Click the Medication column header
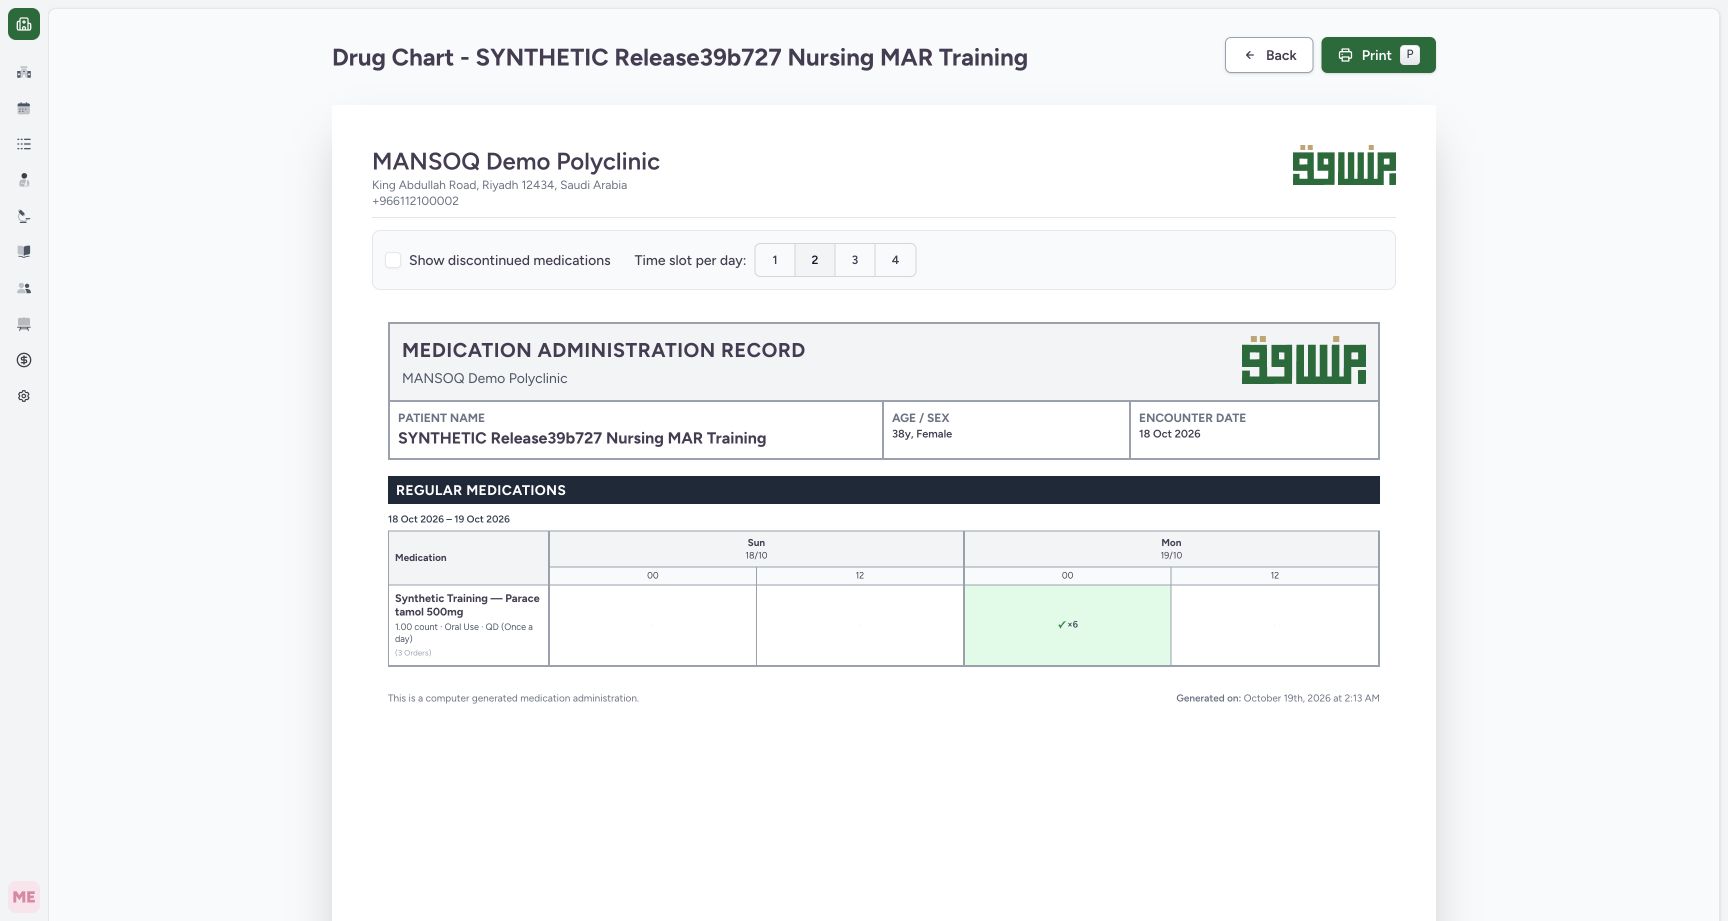This screenshot has width=1728, height=921. [468, 558]
